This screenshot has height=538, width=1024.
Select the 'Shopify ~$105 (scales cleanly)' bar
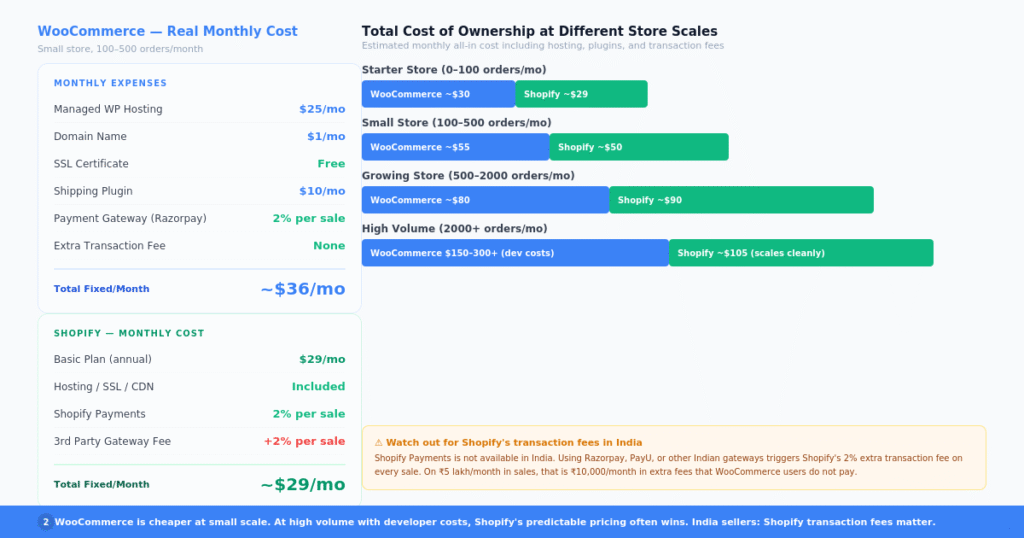coord(801,253)
